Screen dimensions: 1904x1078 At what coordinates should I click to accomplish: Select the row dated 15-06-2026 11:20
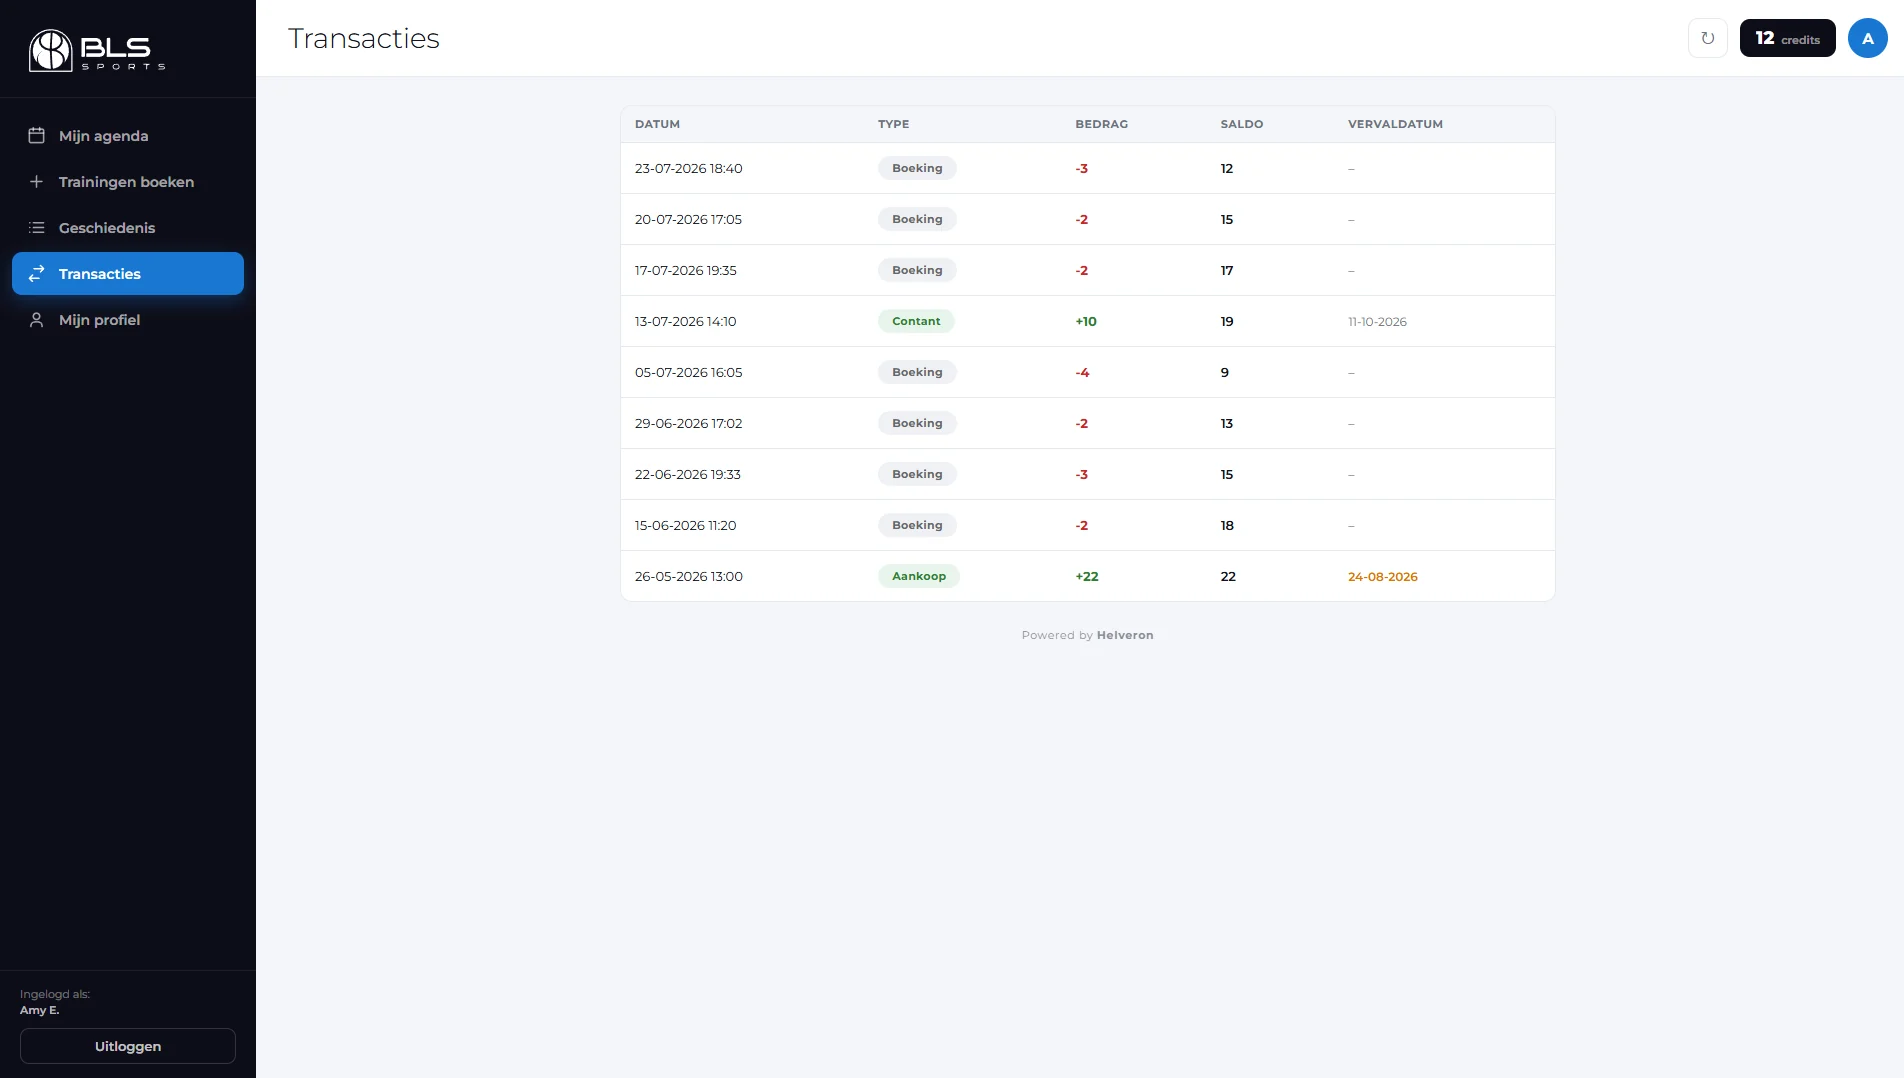(x=1087, y=525)
